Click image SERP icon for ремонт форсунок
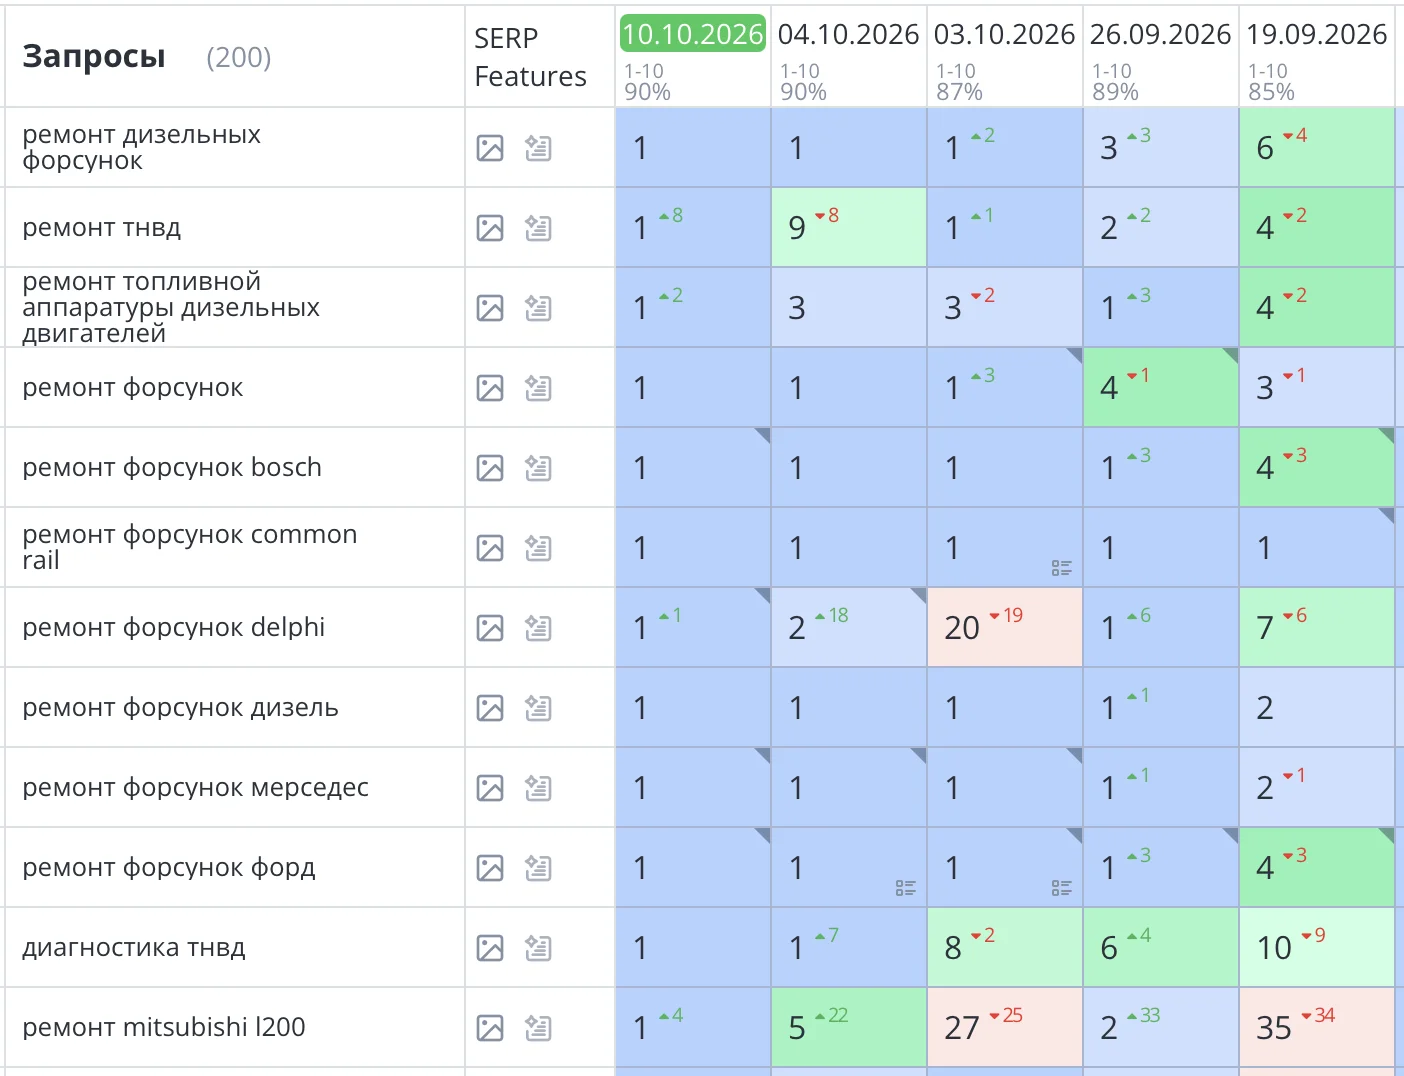The height and width of the screenshot is (1076, 1404). [x=490, y=388]
